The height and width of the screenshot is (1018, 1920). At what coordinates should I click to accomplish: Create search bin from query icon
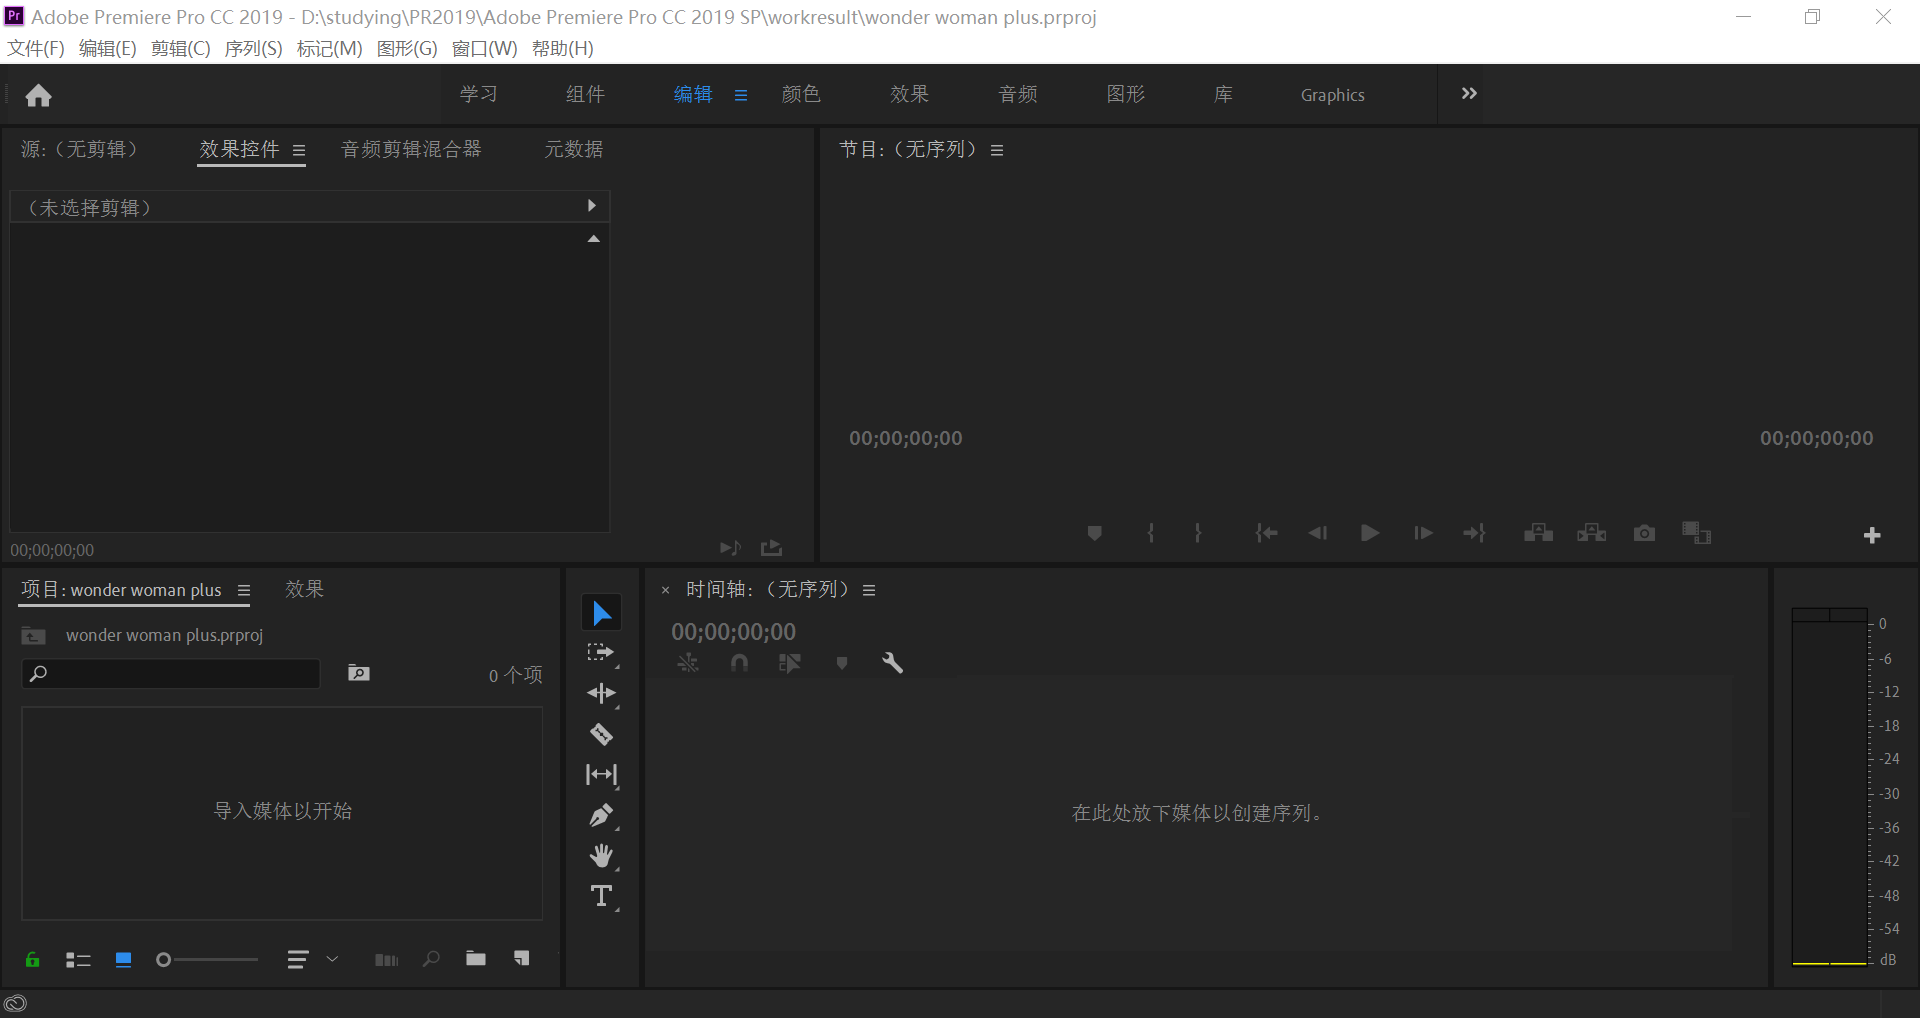click(358, 673)
